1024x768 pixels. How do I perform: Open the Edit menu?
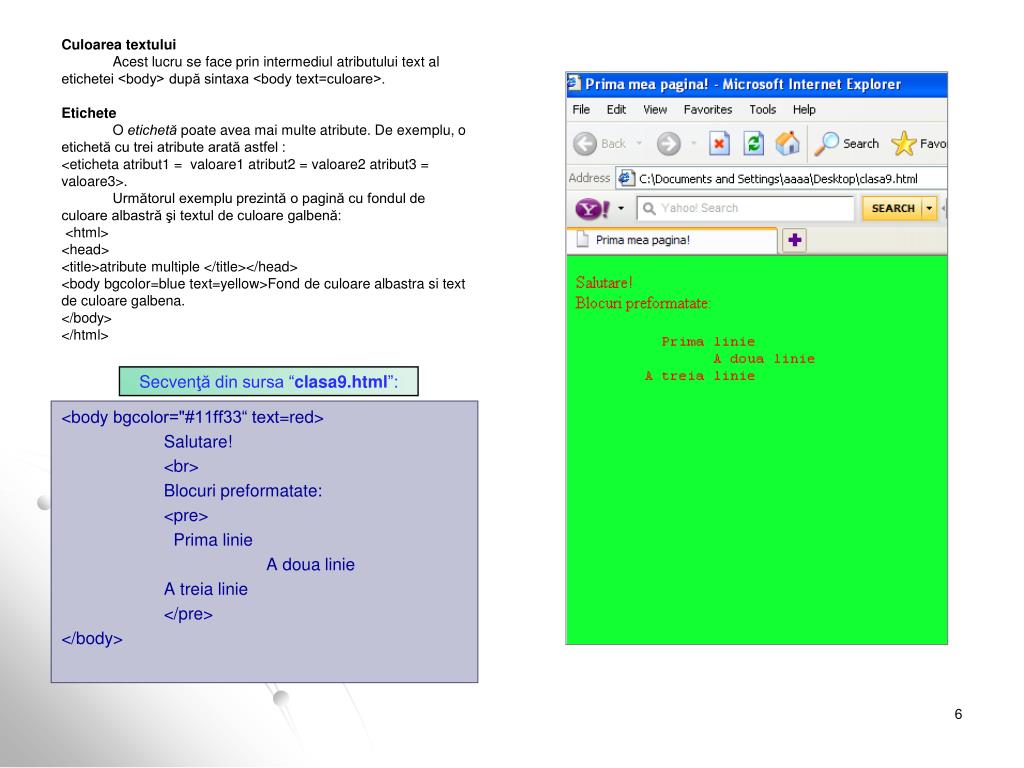point(616,110)
